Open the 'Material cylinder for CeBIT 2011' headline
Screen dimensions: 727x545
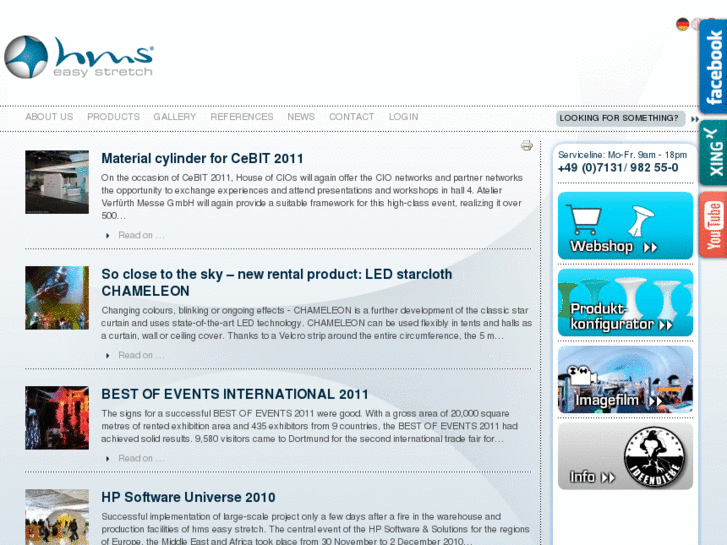[x=202, y=159]
